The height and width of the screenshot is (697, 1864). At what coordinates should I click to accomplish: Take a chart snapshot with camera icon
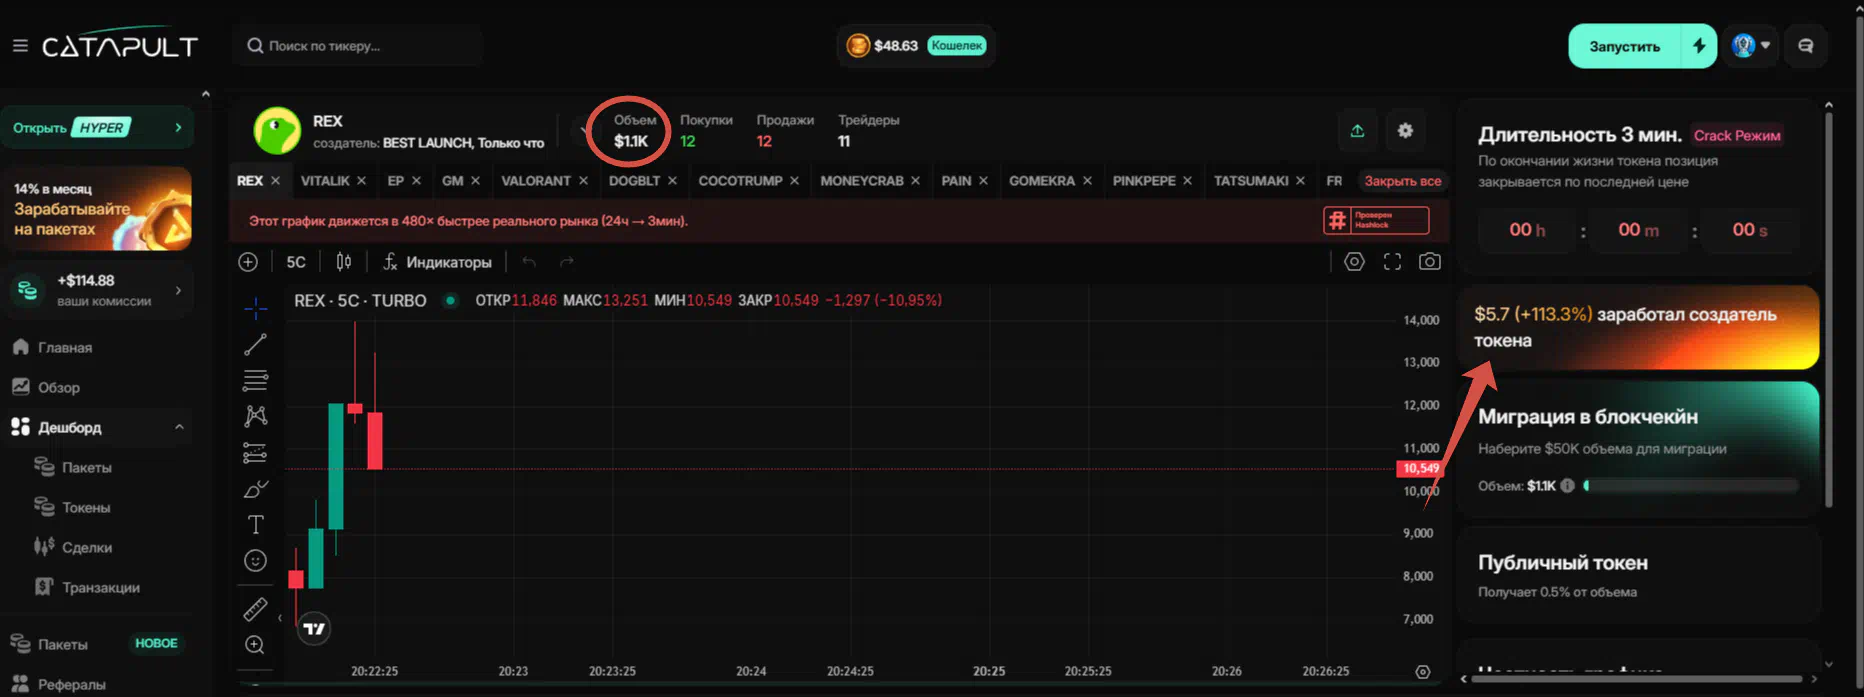click(1430, 262)
